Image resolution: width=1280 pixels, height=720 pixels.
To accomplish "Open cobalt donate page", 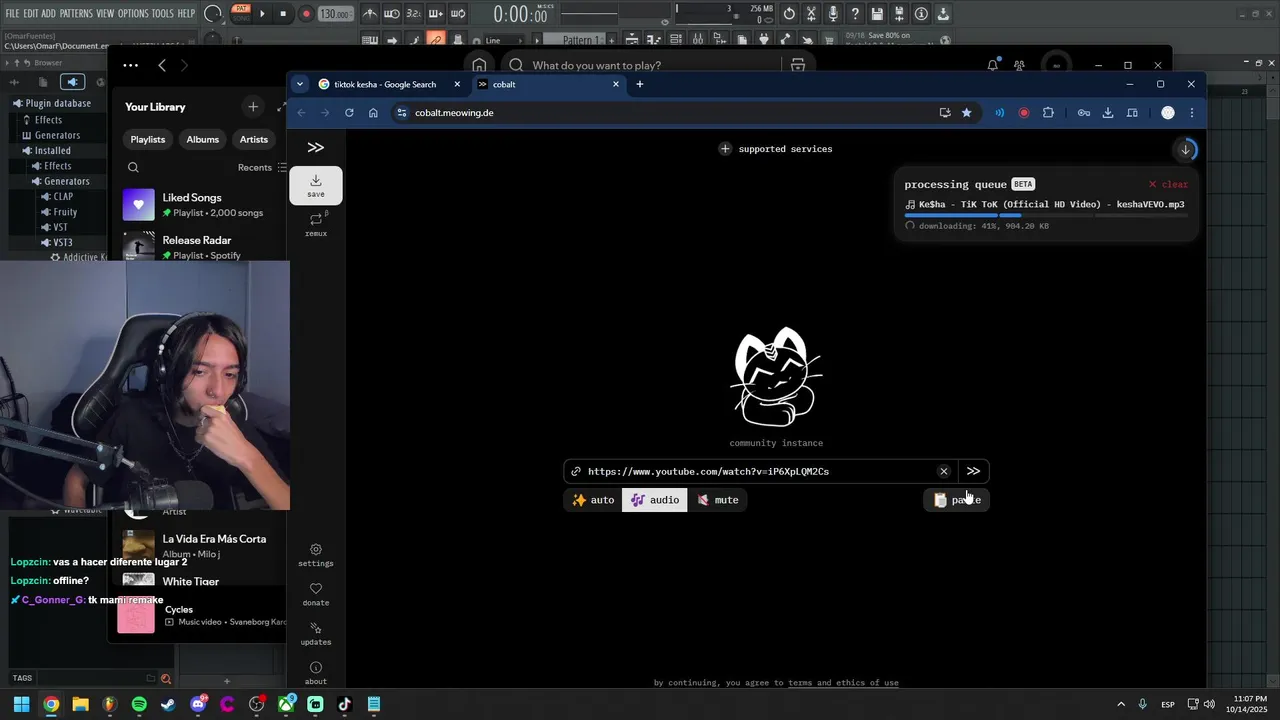I will (316, 594).
